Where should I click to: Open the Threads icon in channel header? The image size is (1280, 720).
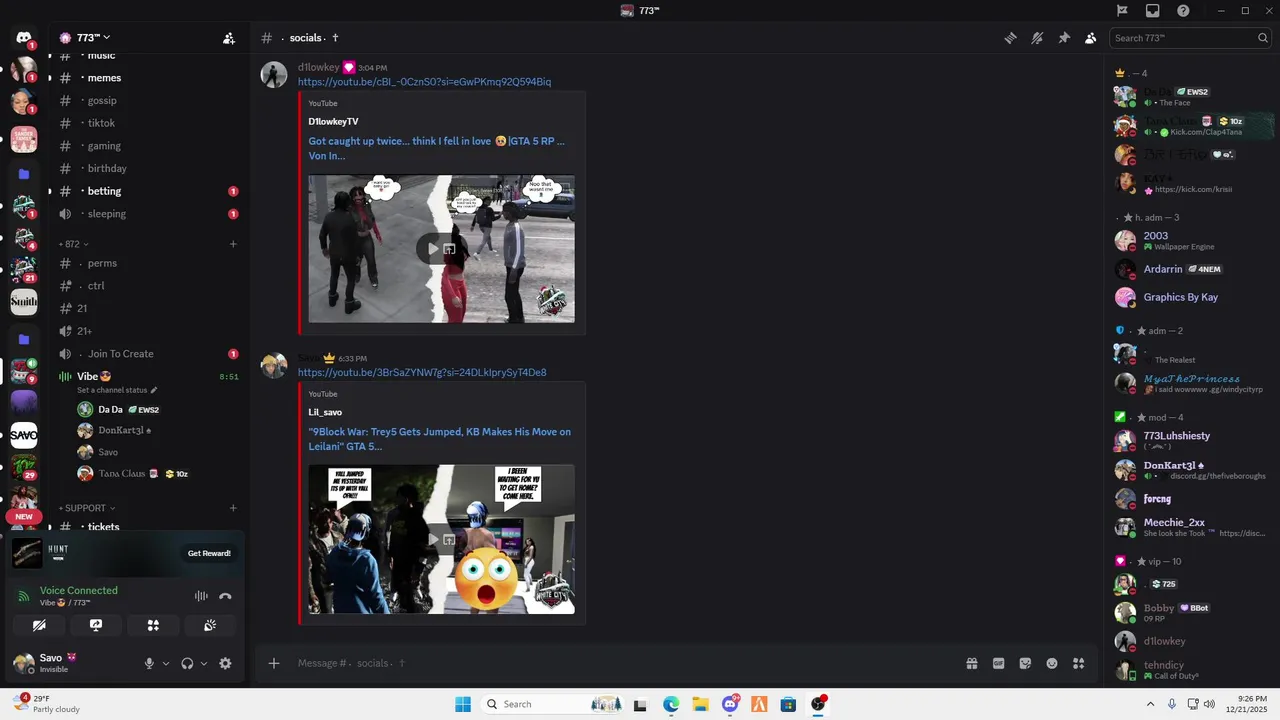[1011, 38]
